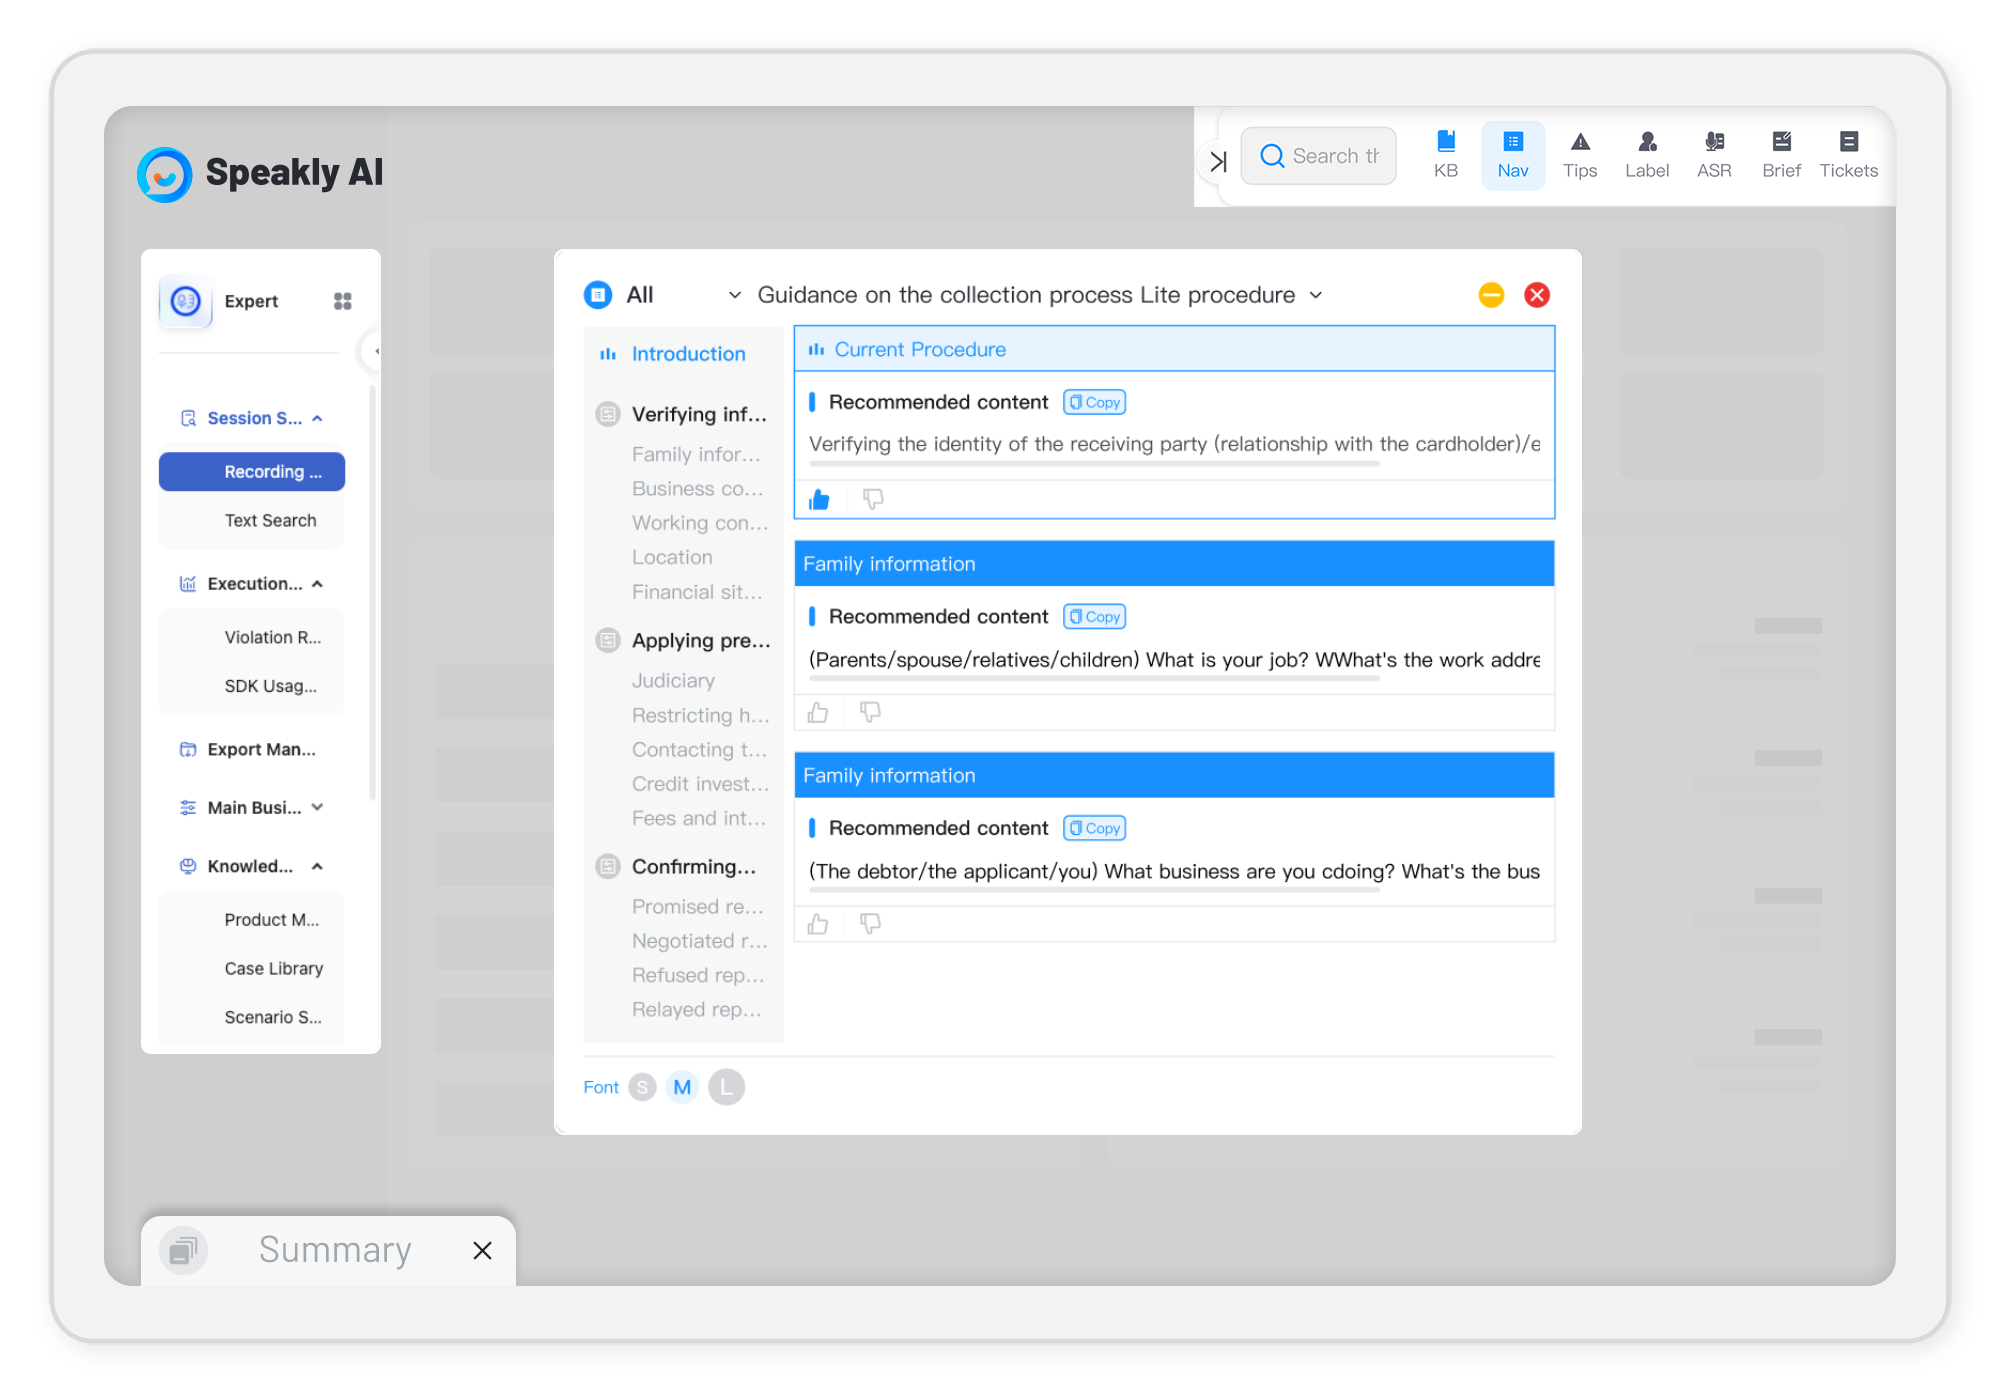Give thumbs up to Current Procedure content

pos(820,498)
